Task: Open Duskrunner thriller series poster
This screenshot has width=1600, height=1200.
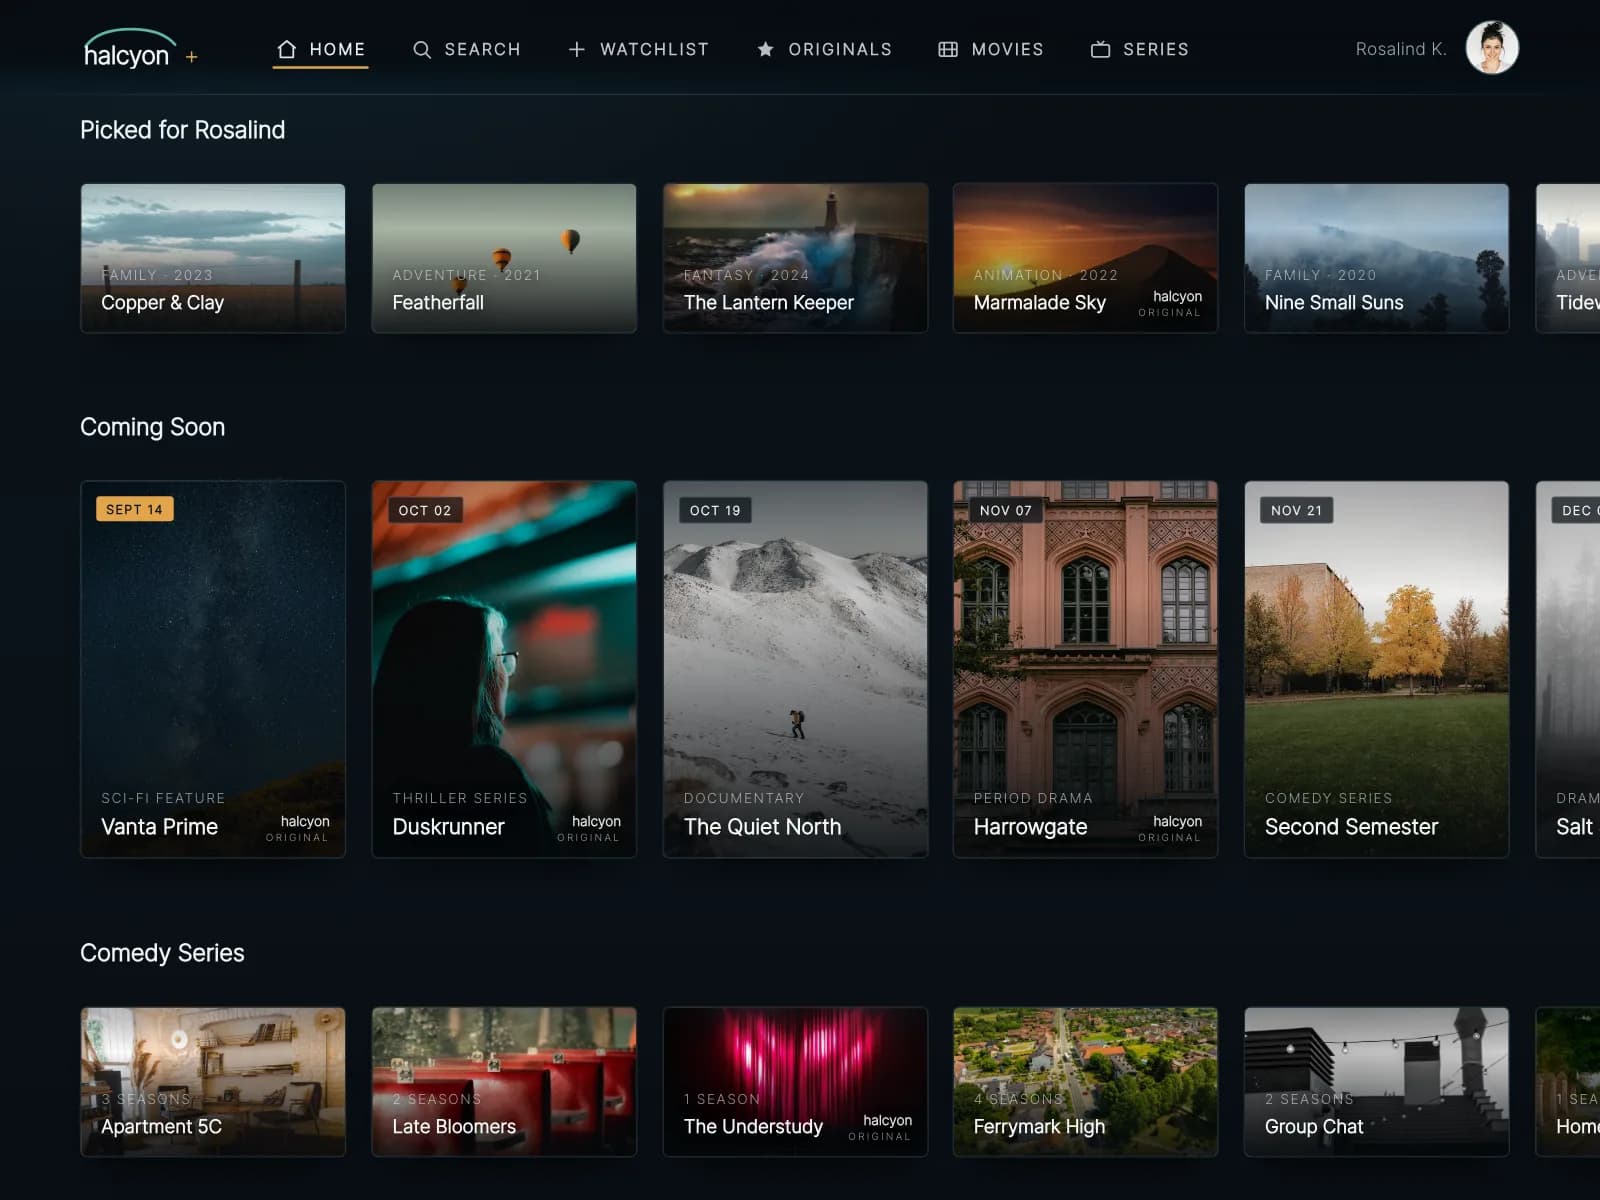Action: pos(504,669)
